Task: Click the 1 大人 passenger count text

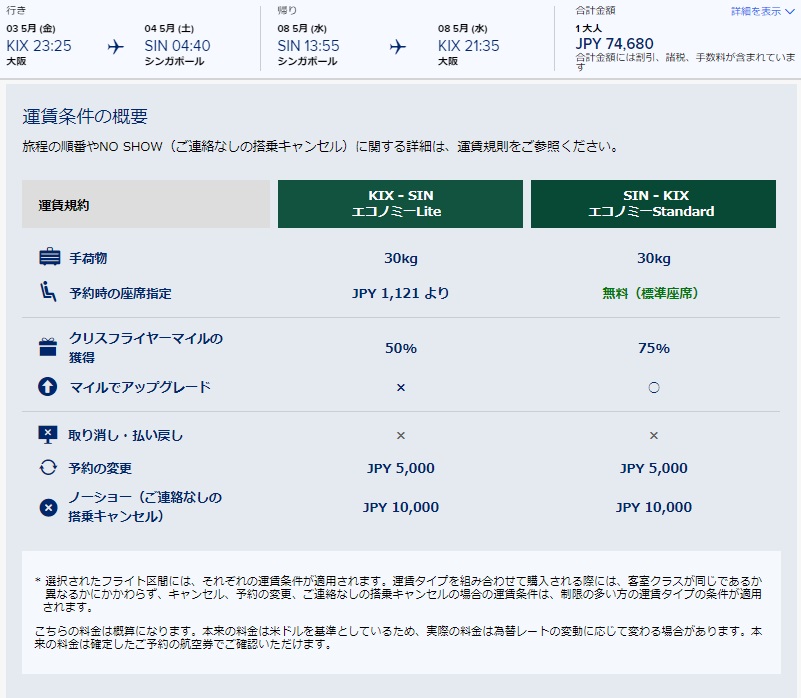Action: [588, 28]
